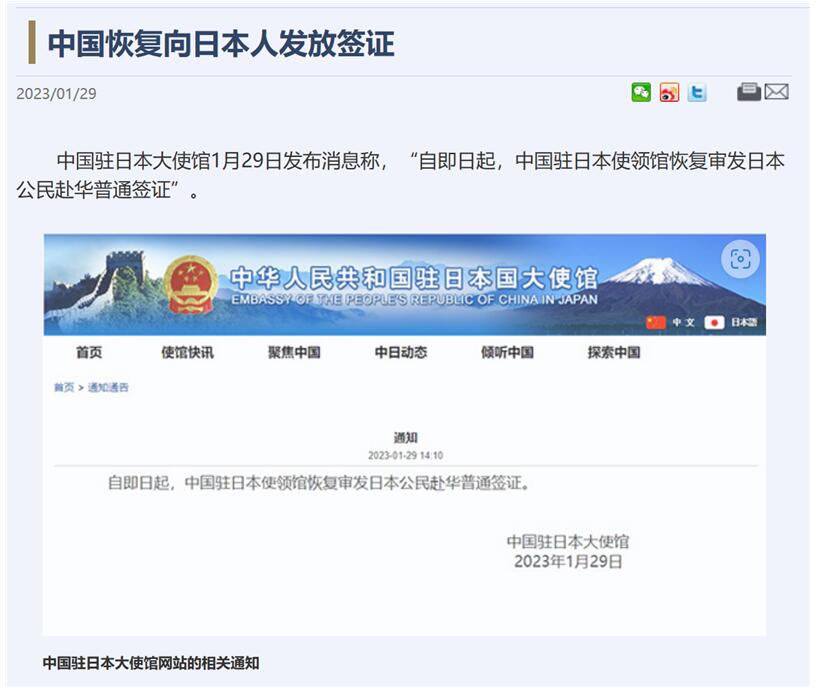Click the print page icon
The image size is (824, 688).
(x=749, y=92)
